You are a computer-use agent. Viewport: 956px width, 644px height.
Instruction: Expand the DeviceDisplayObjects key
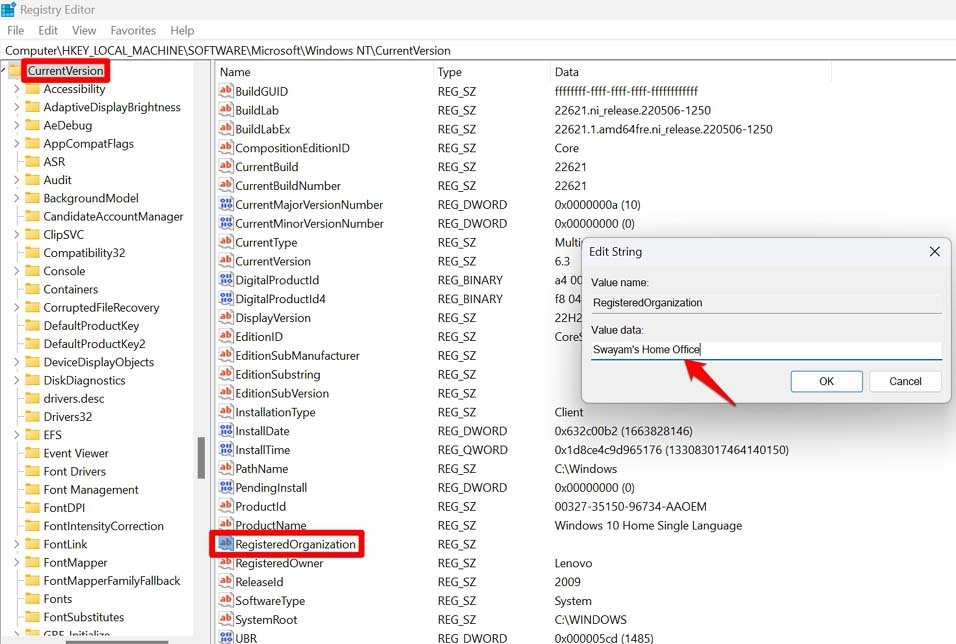(16, 362)
